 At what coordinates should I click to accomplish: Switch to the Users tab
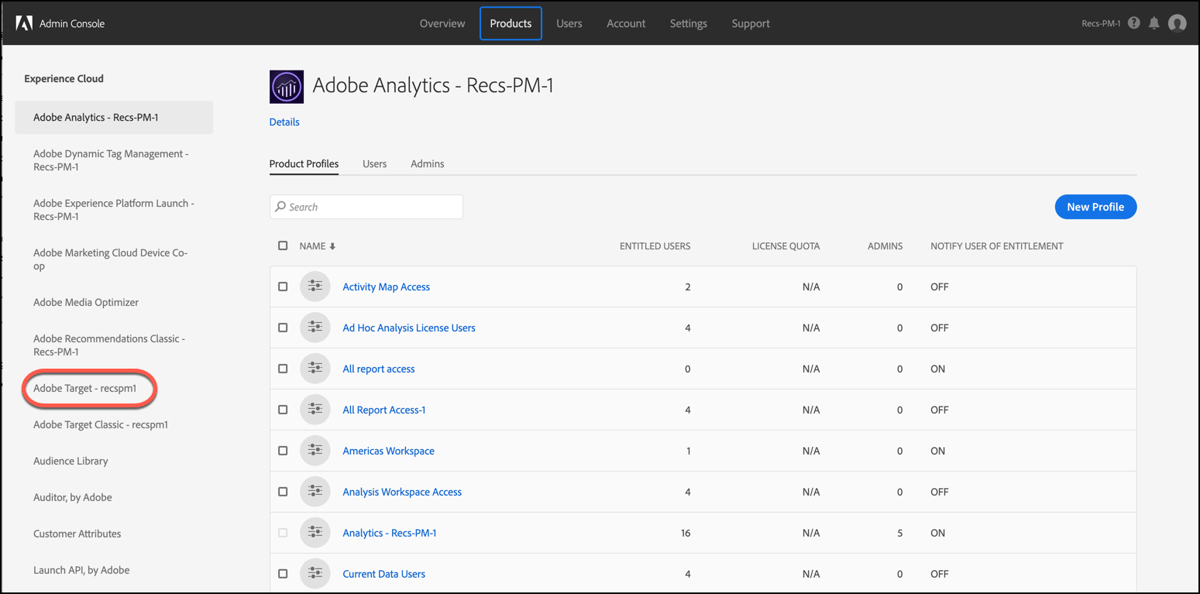point(374,164)
